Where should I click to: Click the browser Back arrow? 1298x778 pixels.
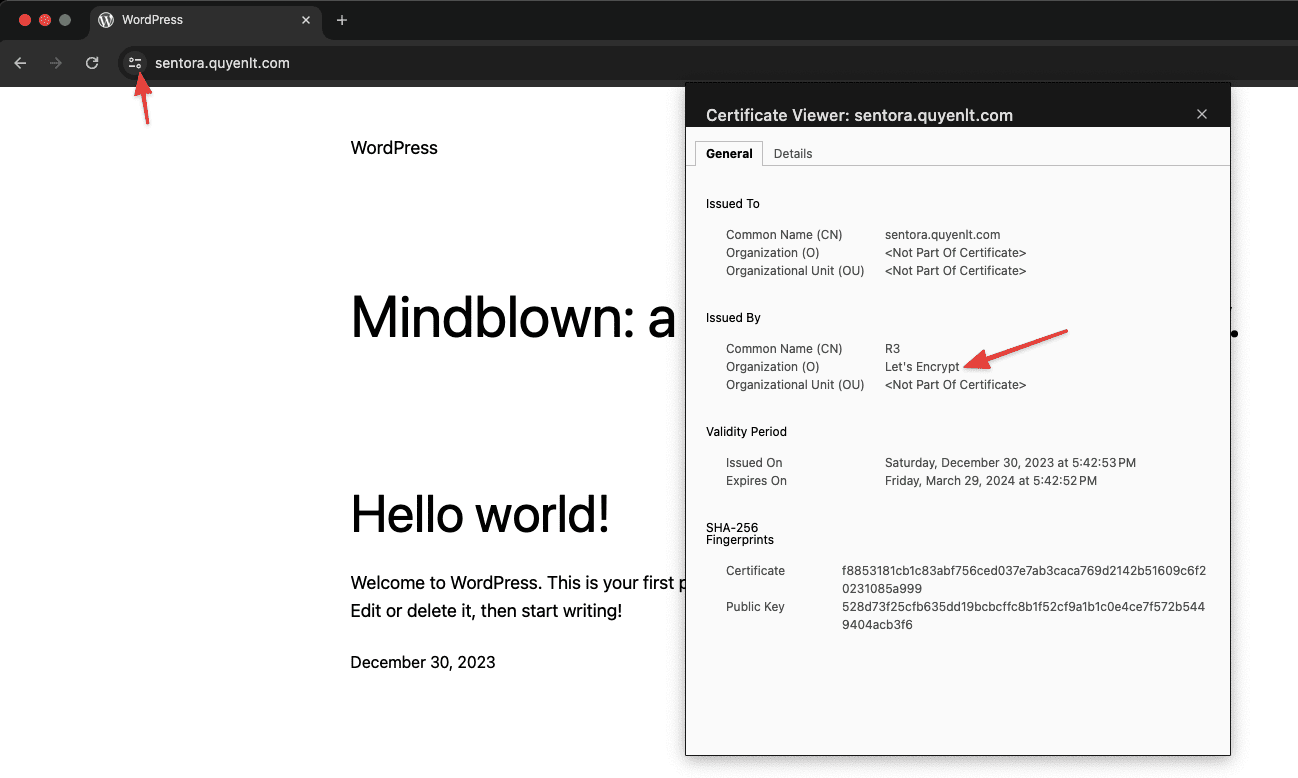coord(20,63)
